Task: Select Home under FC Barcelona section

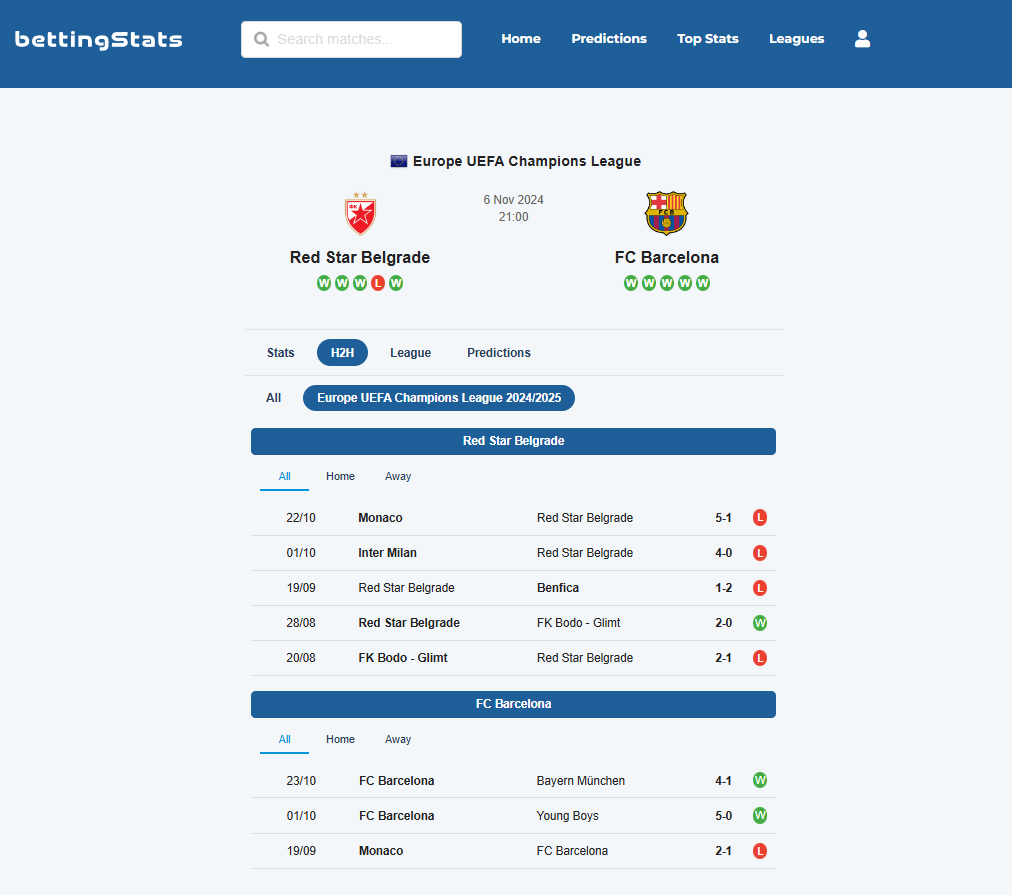Action: (340, 739)
